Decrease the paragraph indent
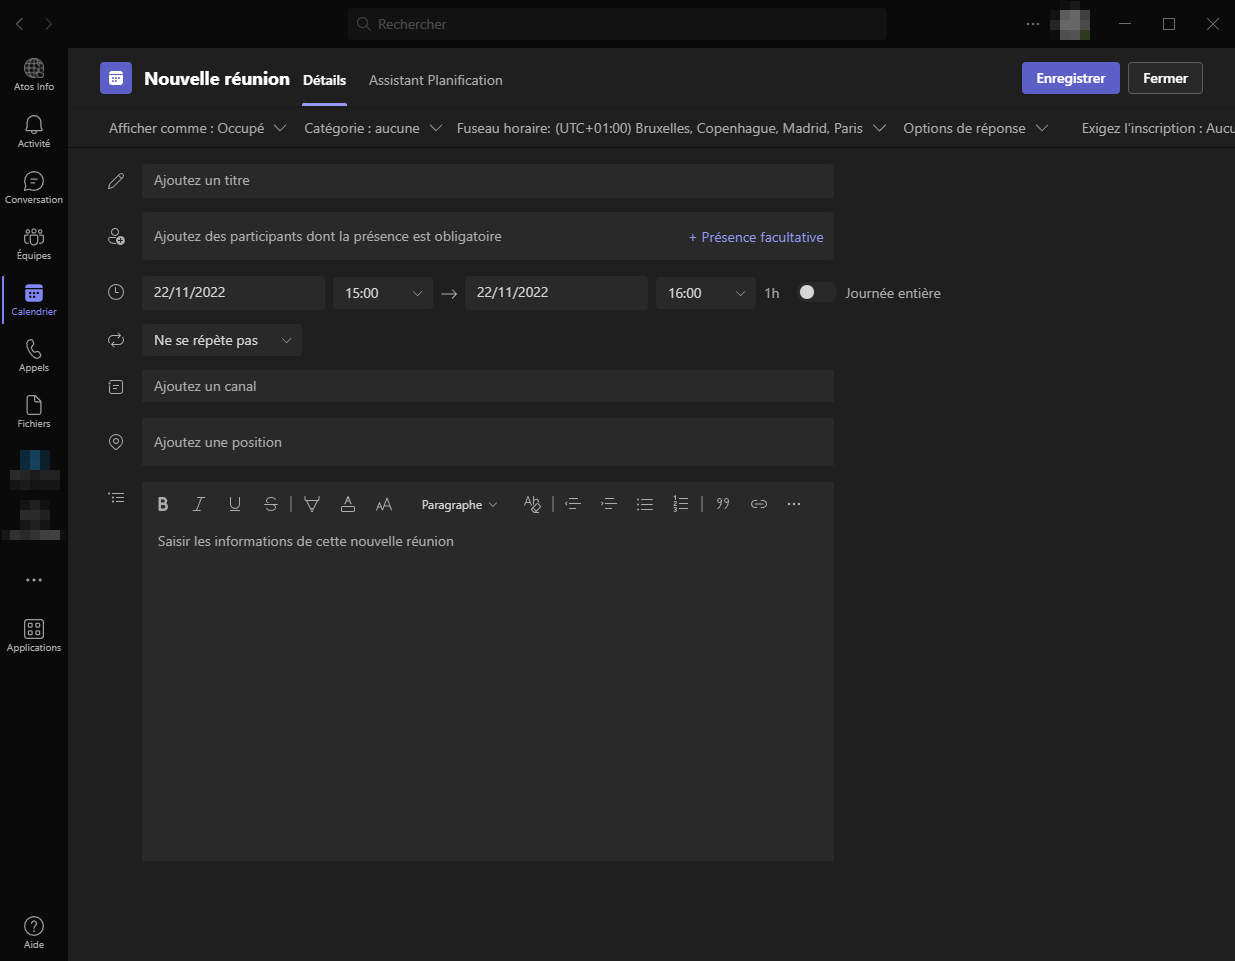The image size is (1235, 961). (x=573, y=504)
